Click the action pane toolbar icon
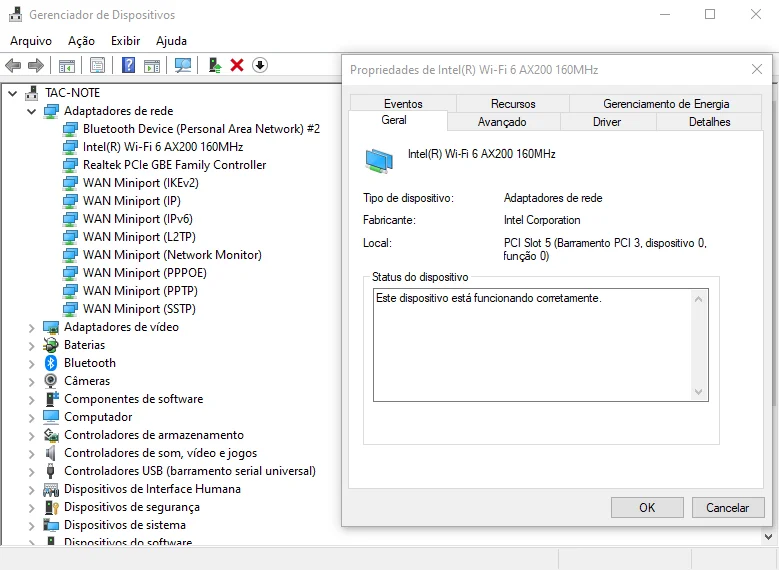Screen dimensions: 779x570 (152, 65)
